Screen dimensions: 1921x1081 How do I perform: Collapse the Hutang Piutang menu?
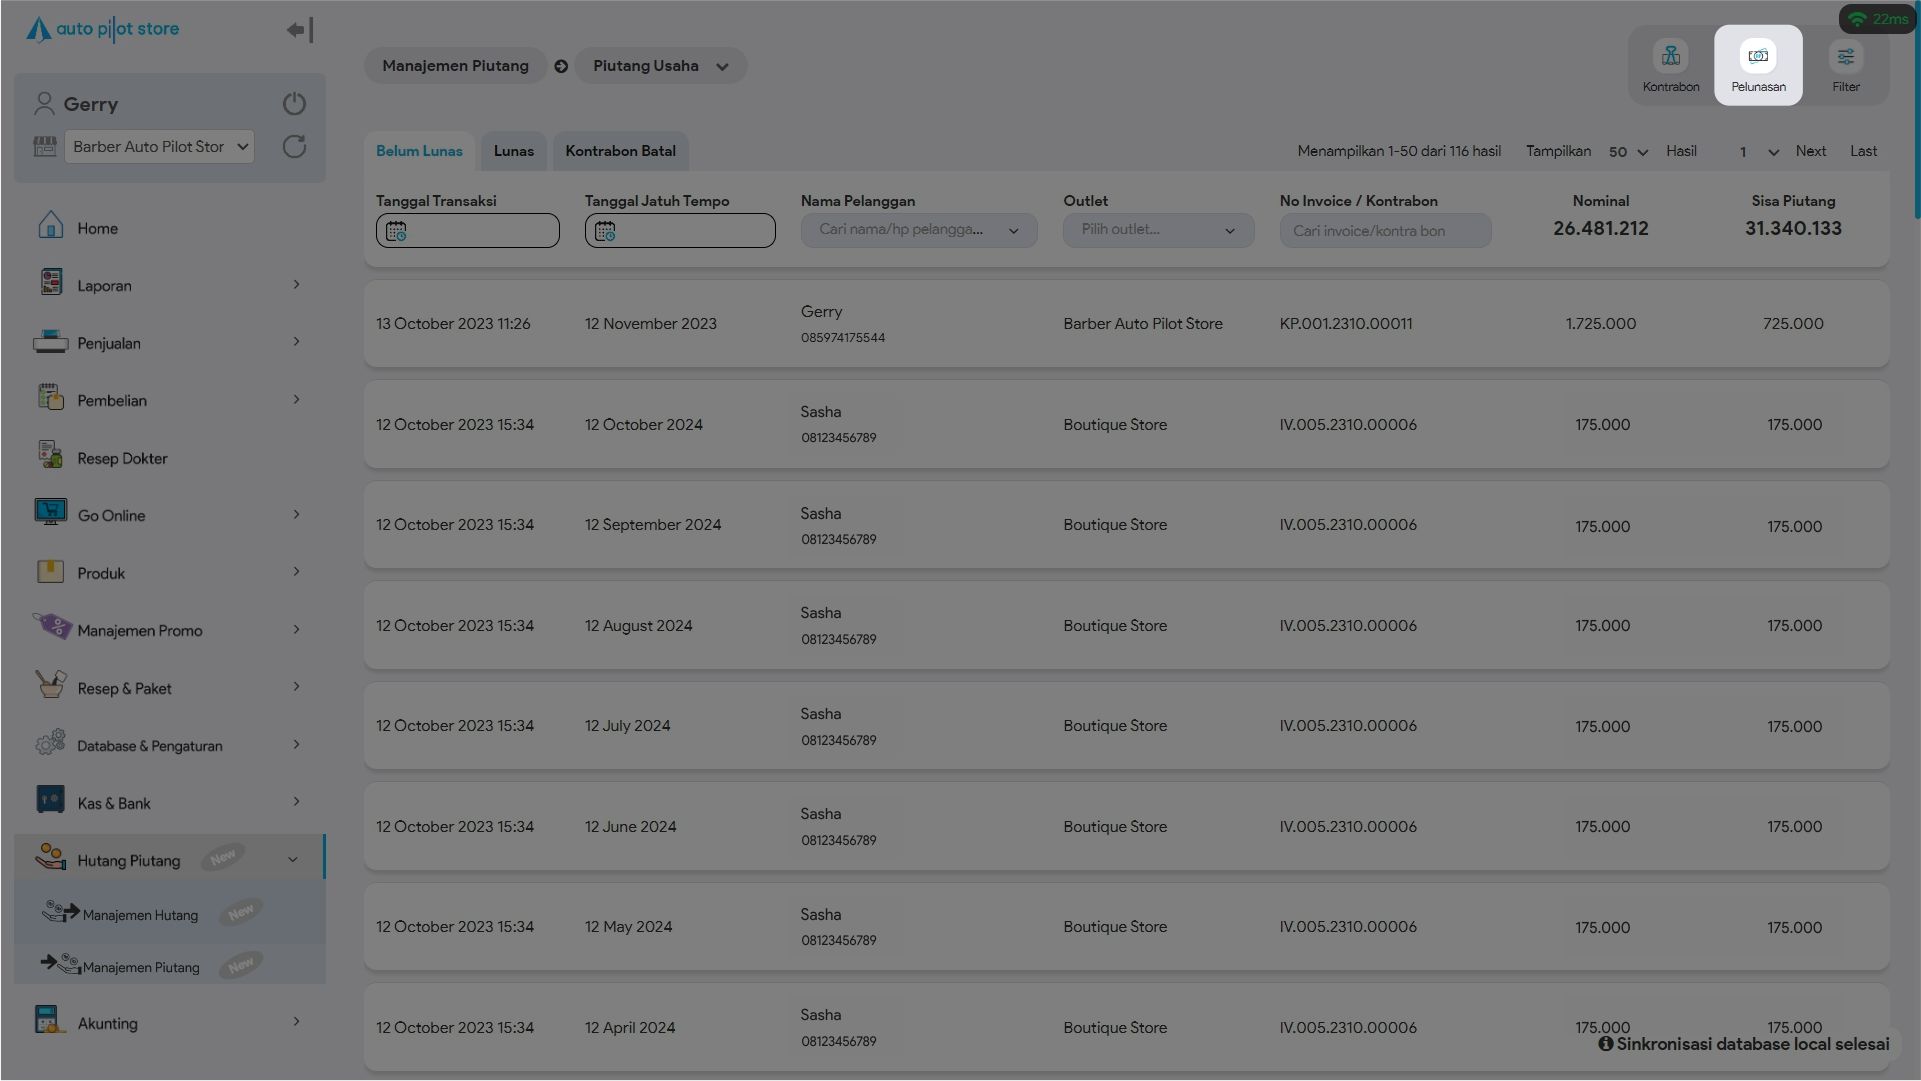[x=292, y=859]
